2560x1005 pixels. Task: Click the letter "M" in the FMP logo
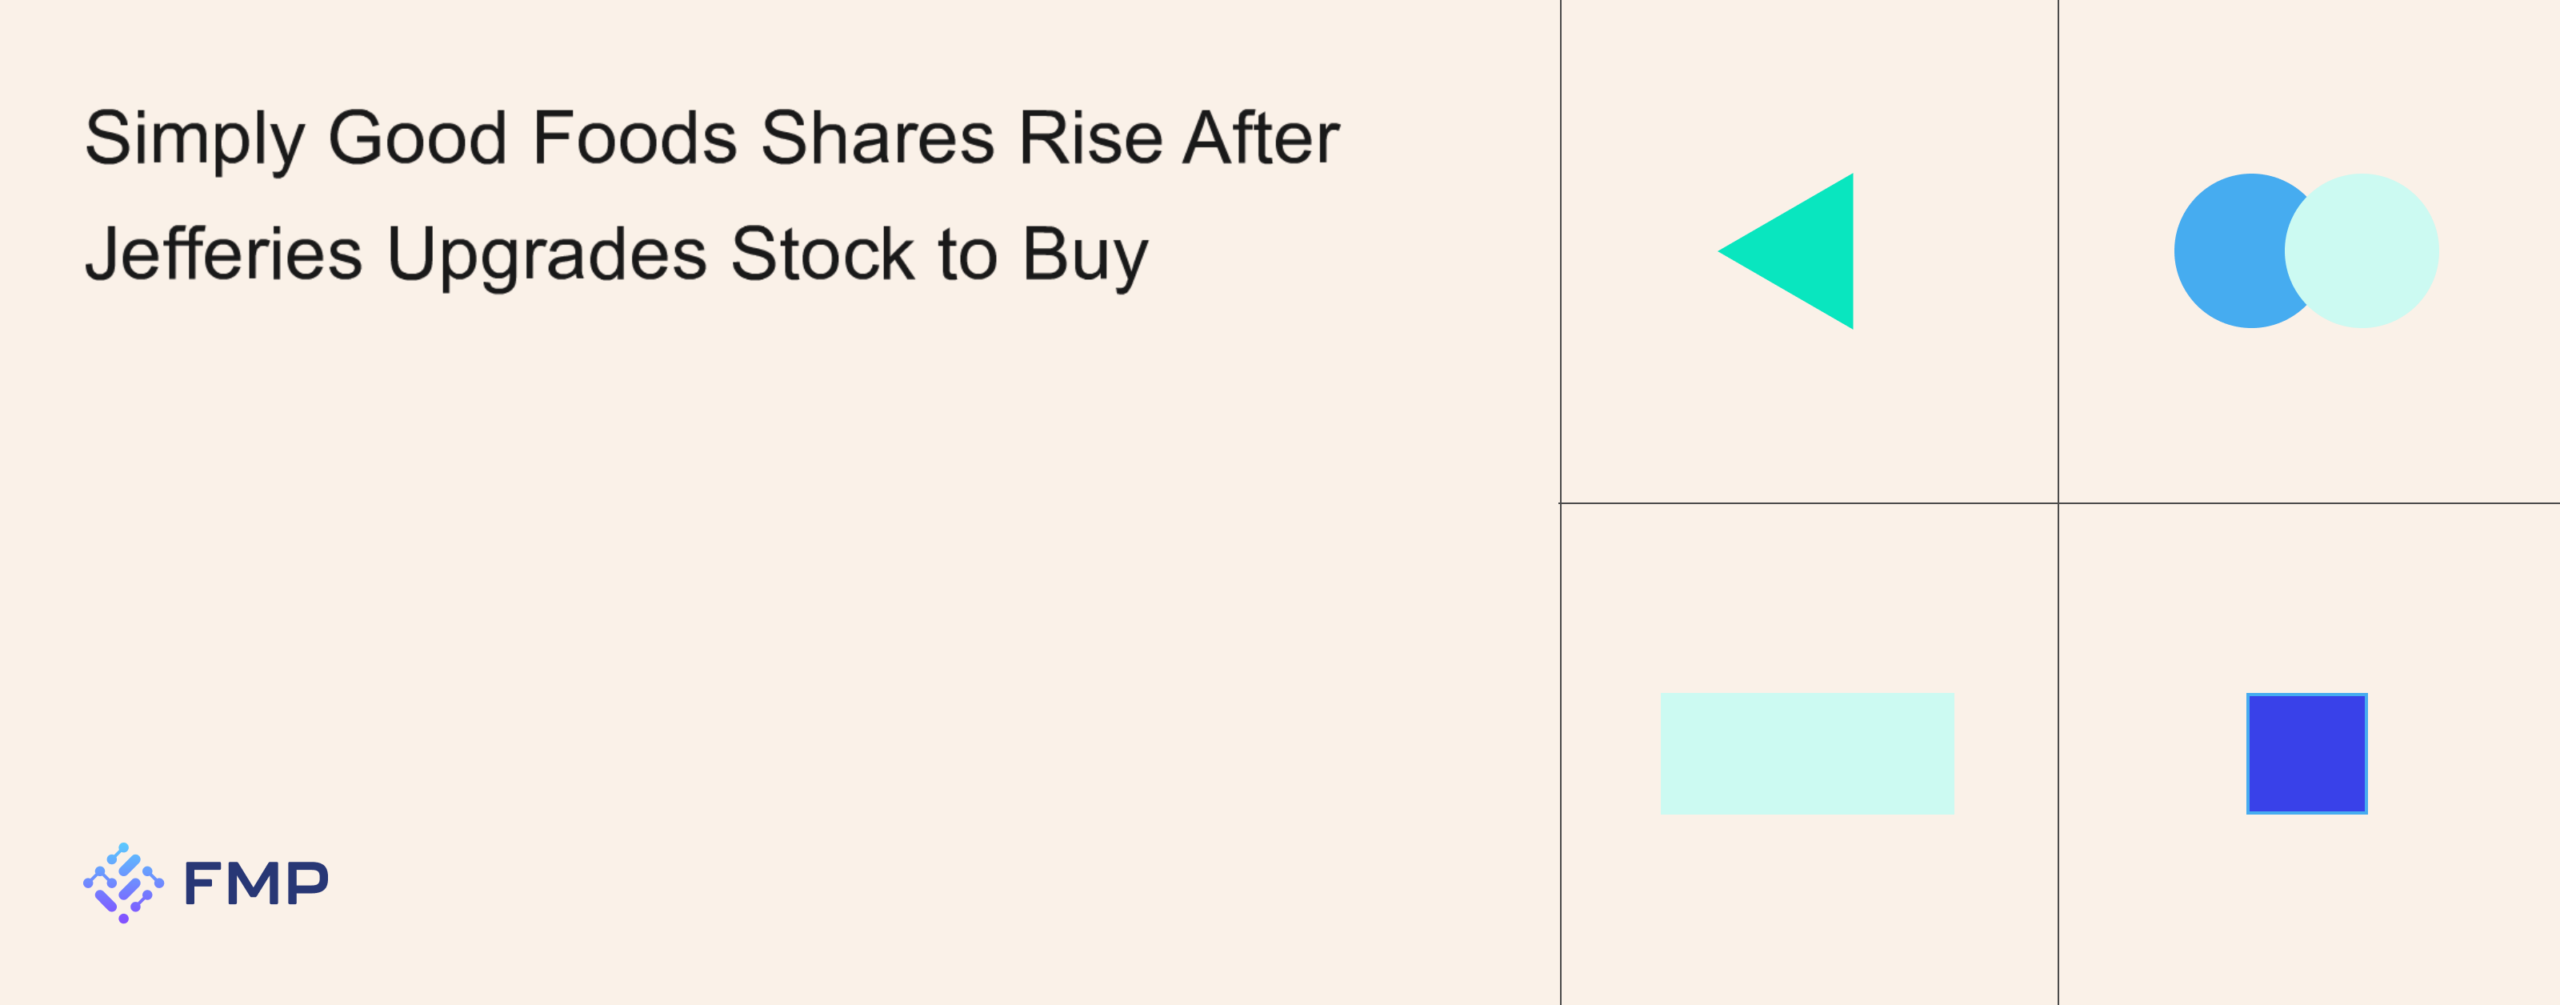click(x=256, y=883)
